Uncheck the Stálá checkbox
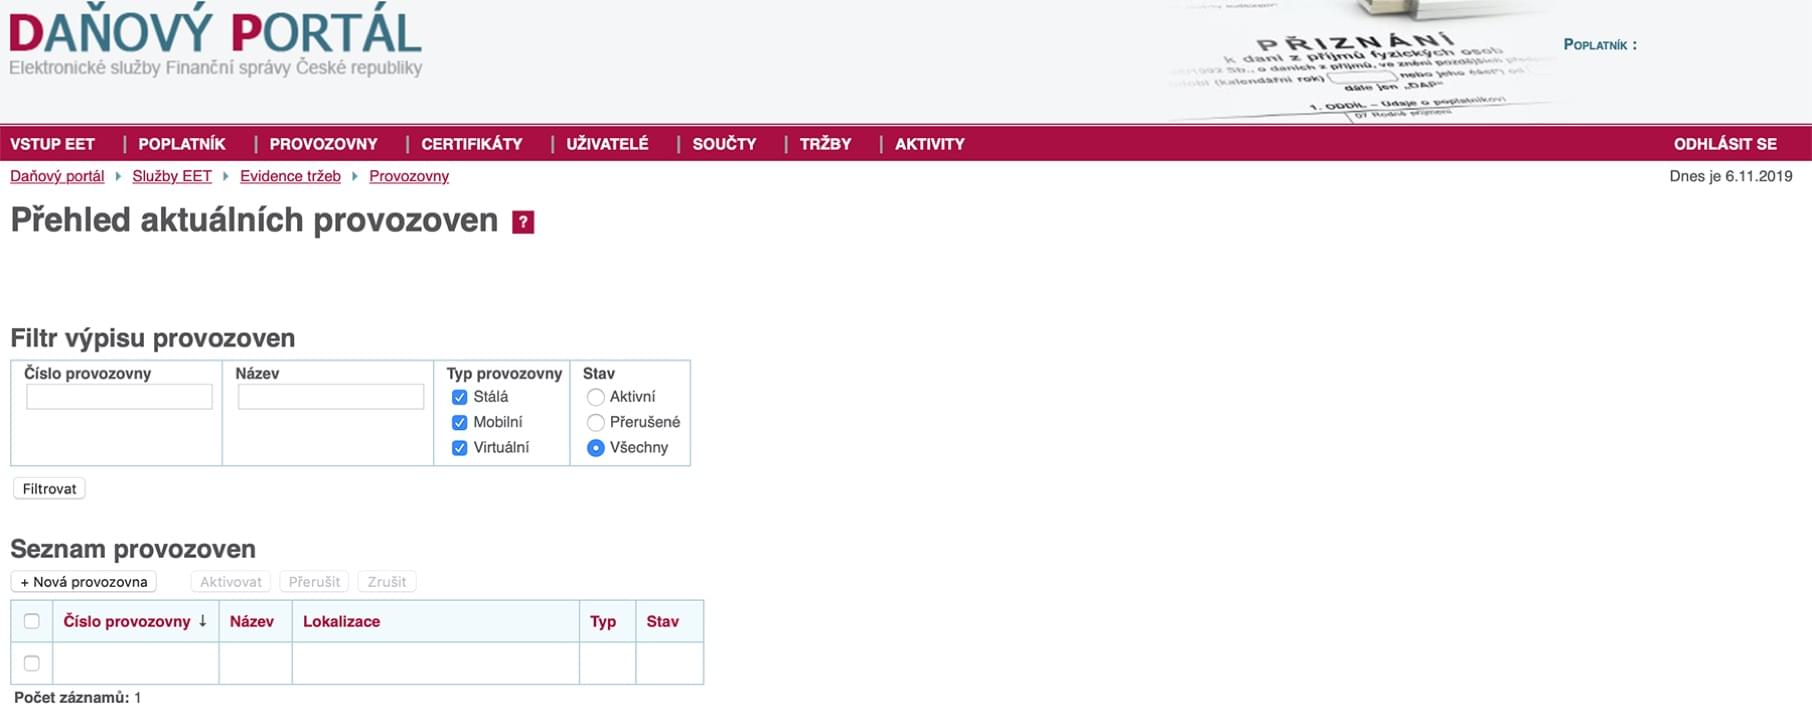Screen dimensions: 1812x728 (460, 397)
